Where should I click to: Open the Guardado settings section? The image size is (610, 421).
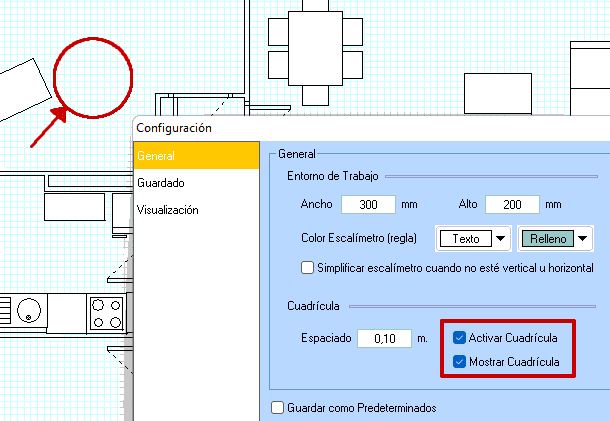(x=160, y=184)
